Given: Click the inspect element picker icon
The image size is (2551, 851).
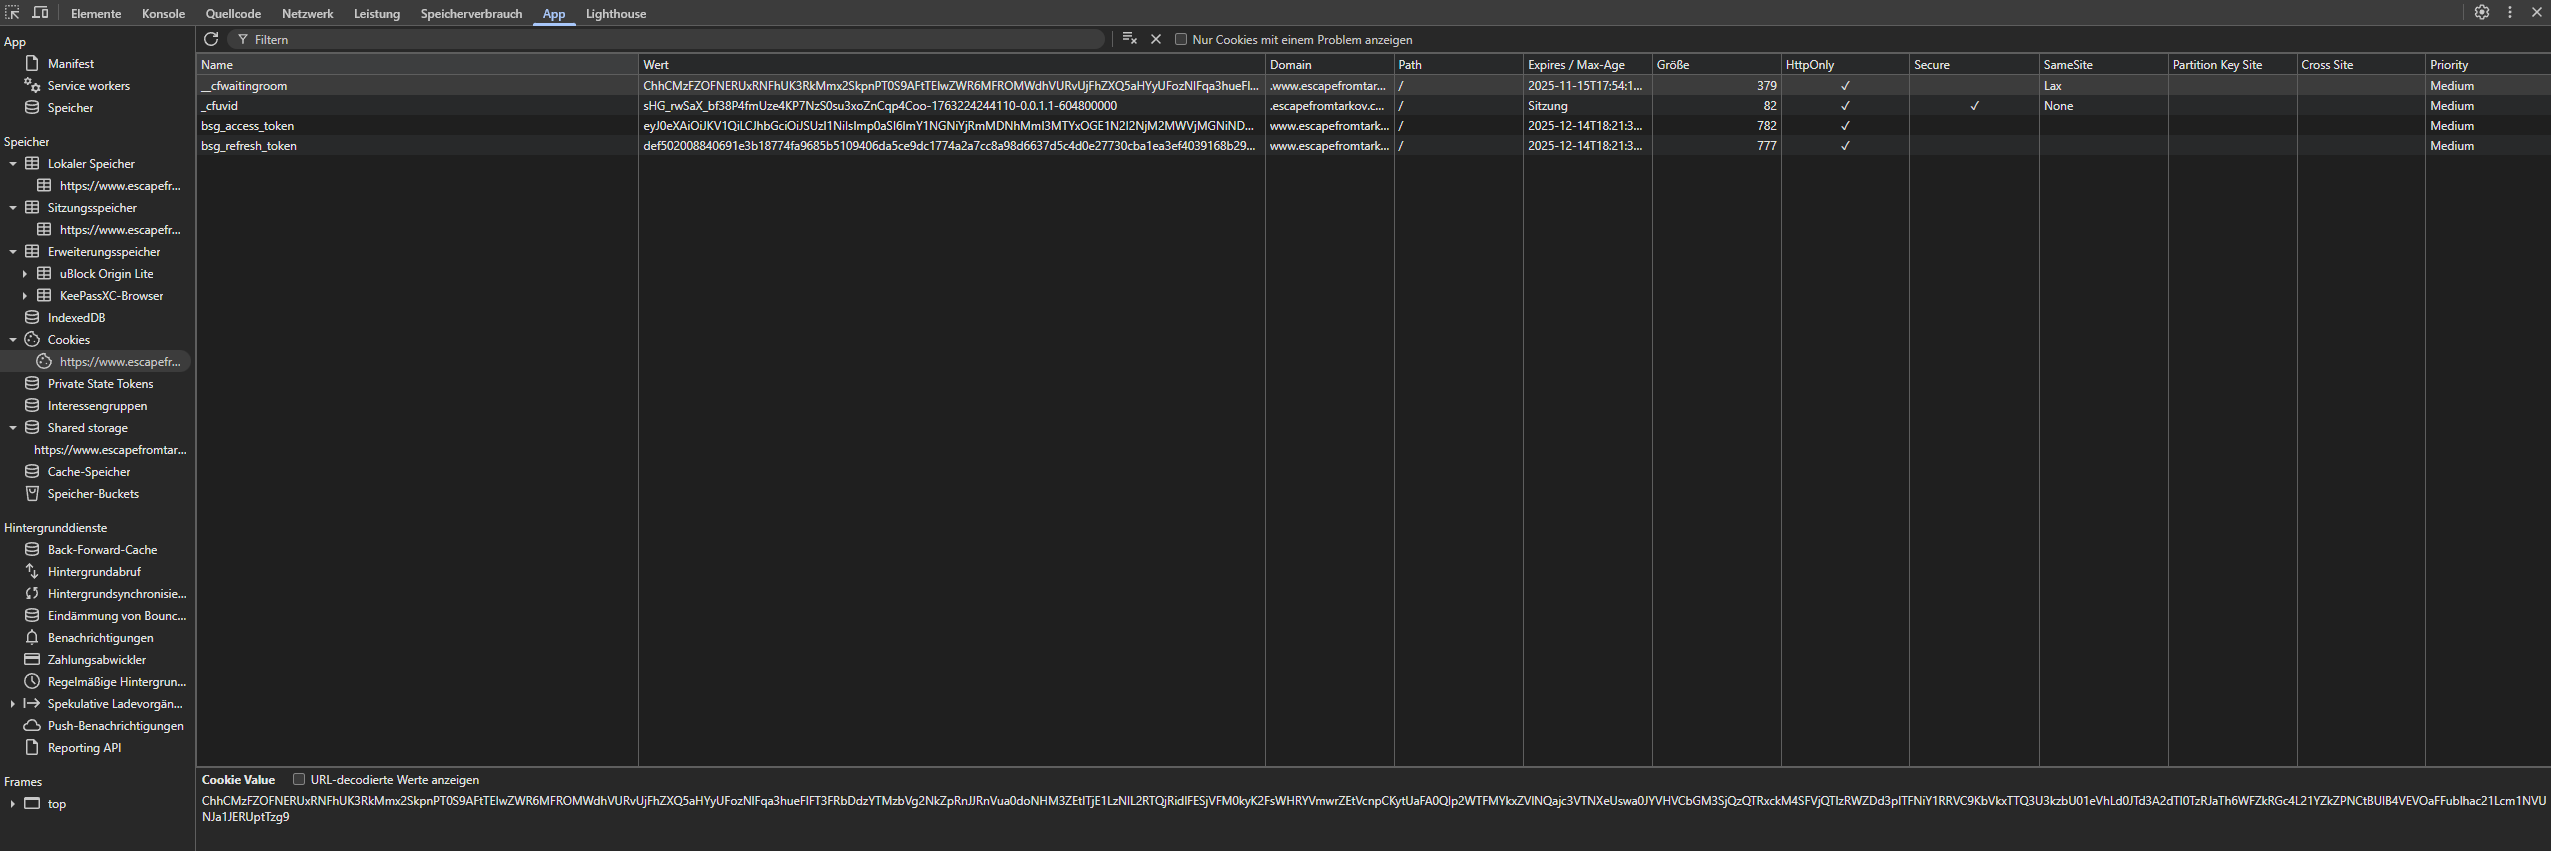Looking at the screenshot, I should tap(13, 13).
